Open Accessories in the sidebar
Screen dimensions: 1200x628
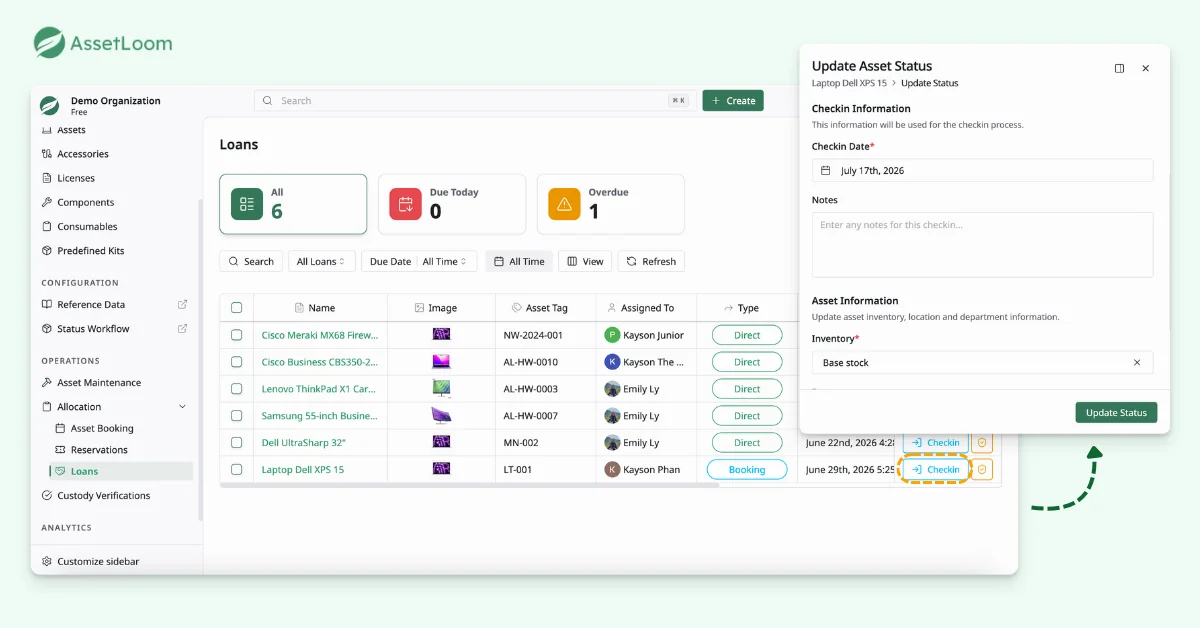coord(82,154)
